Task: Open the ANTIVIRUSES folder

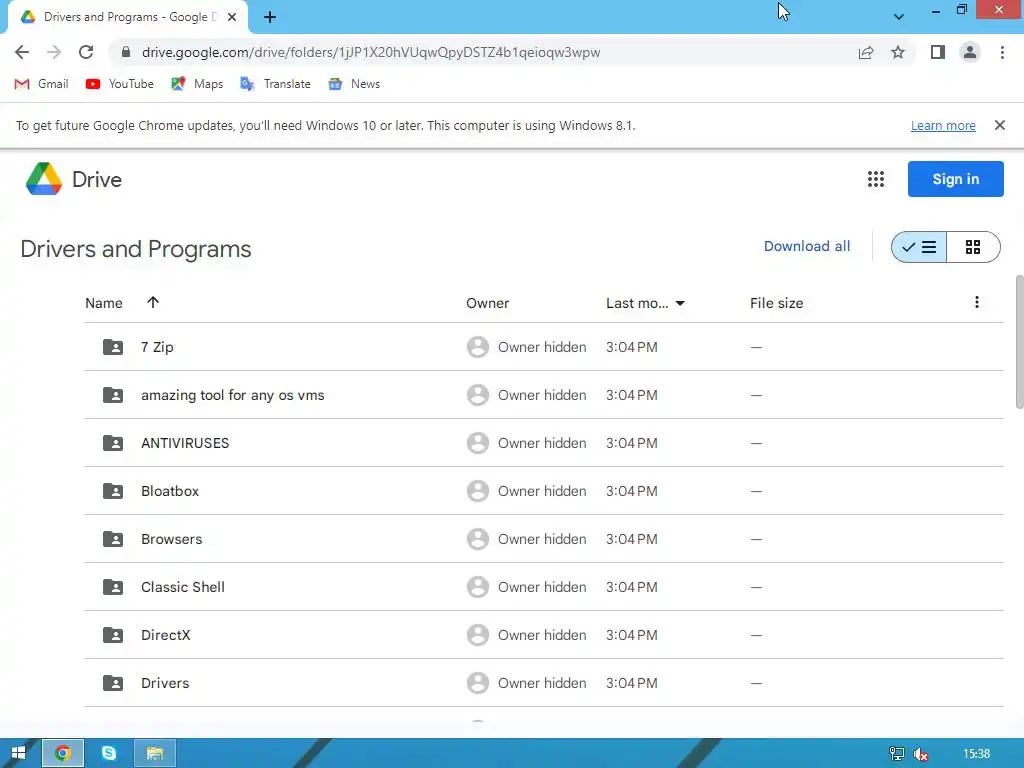Action: click(x=543, y=443)
